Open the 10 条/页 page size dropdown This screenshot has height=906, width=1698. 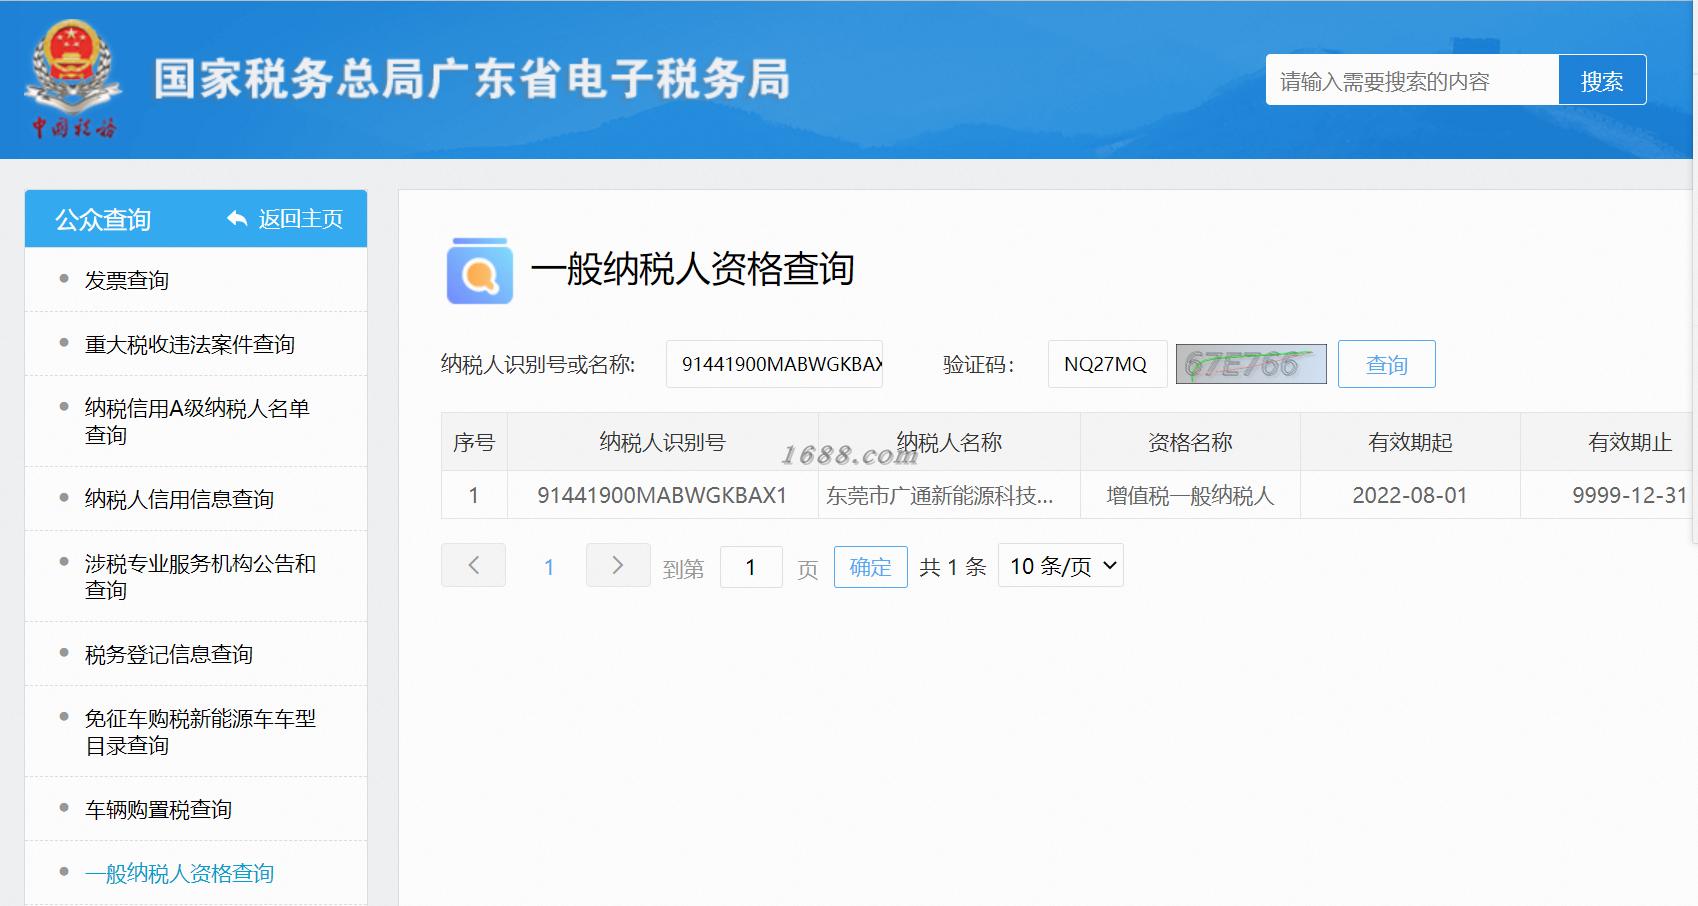click(1061, 565)
